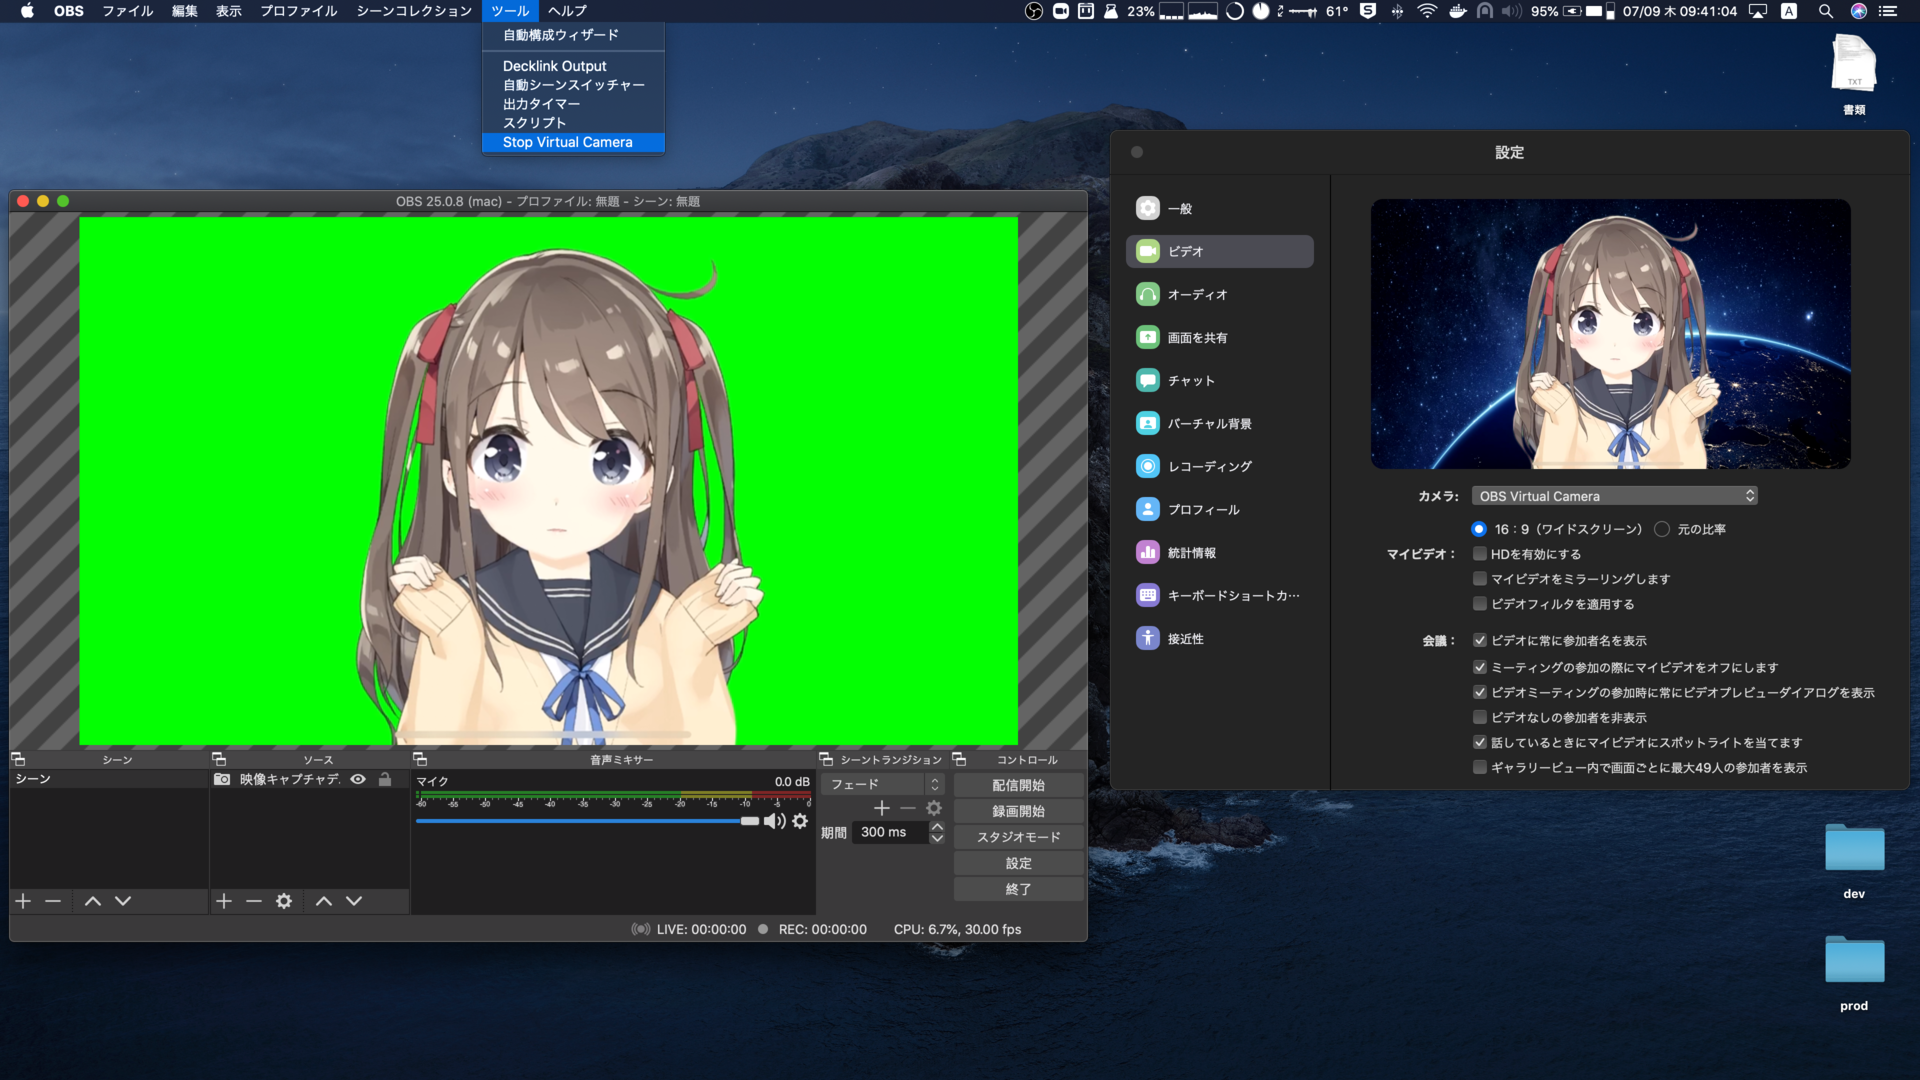Select 自動構成ウィザード from the ツール menu
The height and width of the screenshot is (1080, 1920).
coord(573,35)
